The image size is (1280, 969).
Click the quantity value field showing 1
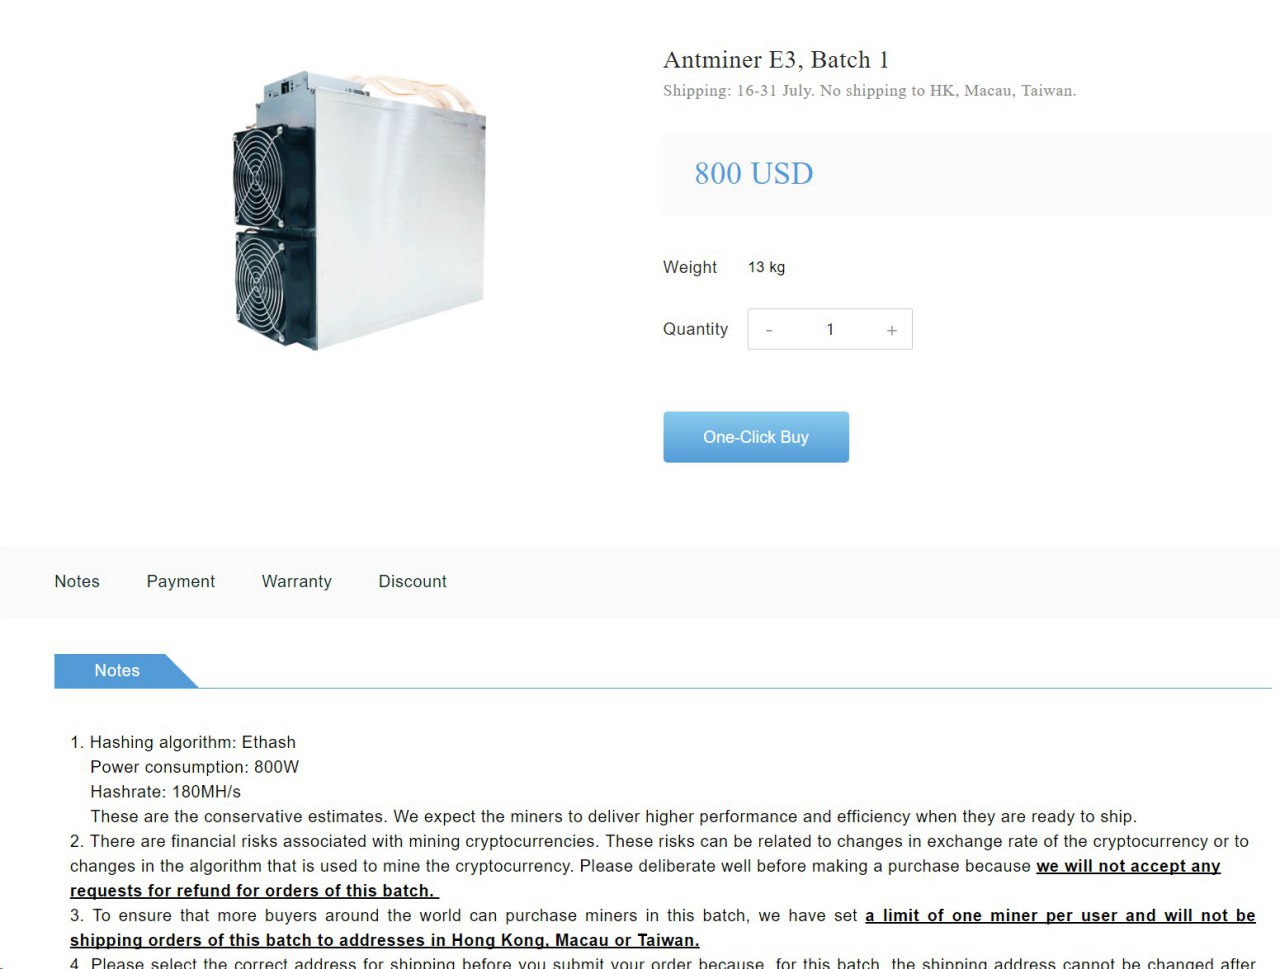click(830, 330)
